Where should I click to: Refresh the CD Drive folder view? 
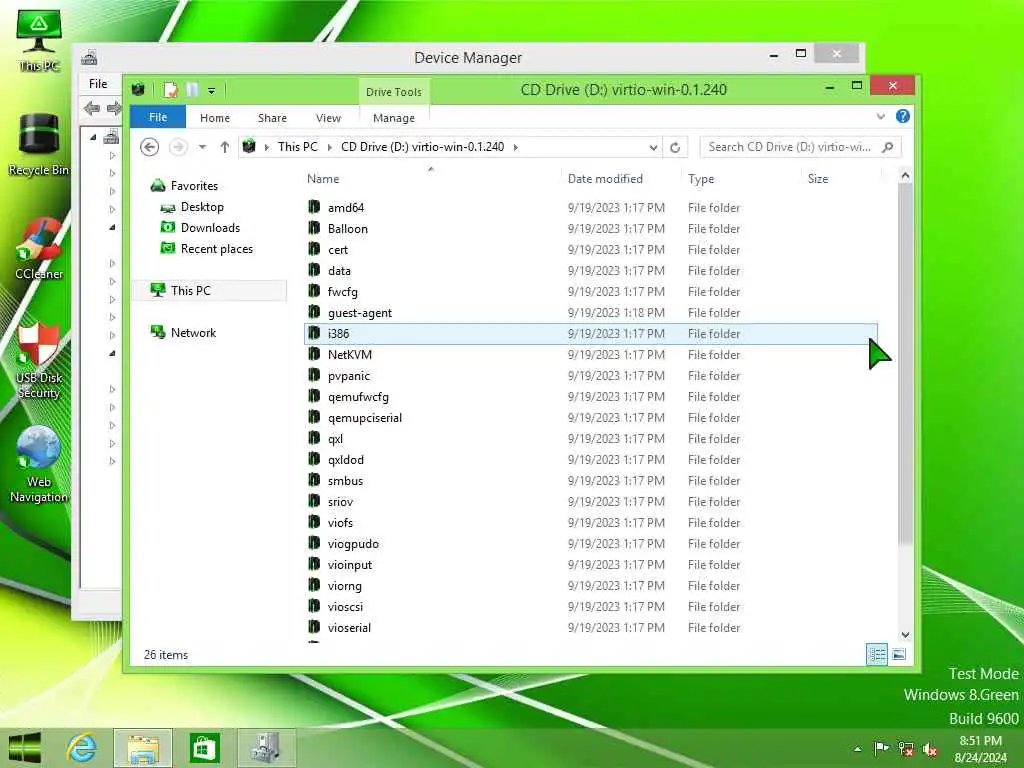(675, 147)
